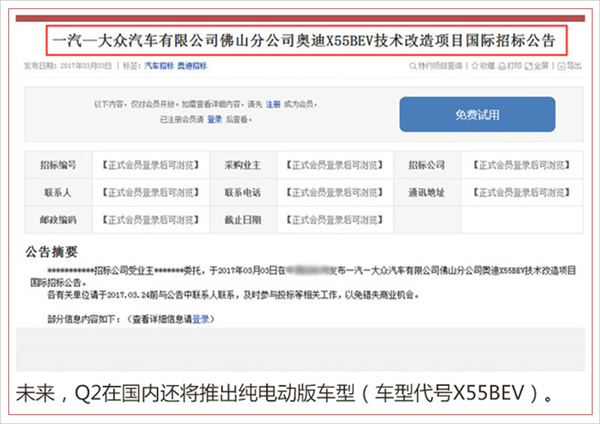Click the value cell next to 联系人

(x=151, y=192)
